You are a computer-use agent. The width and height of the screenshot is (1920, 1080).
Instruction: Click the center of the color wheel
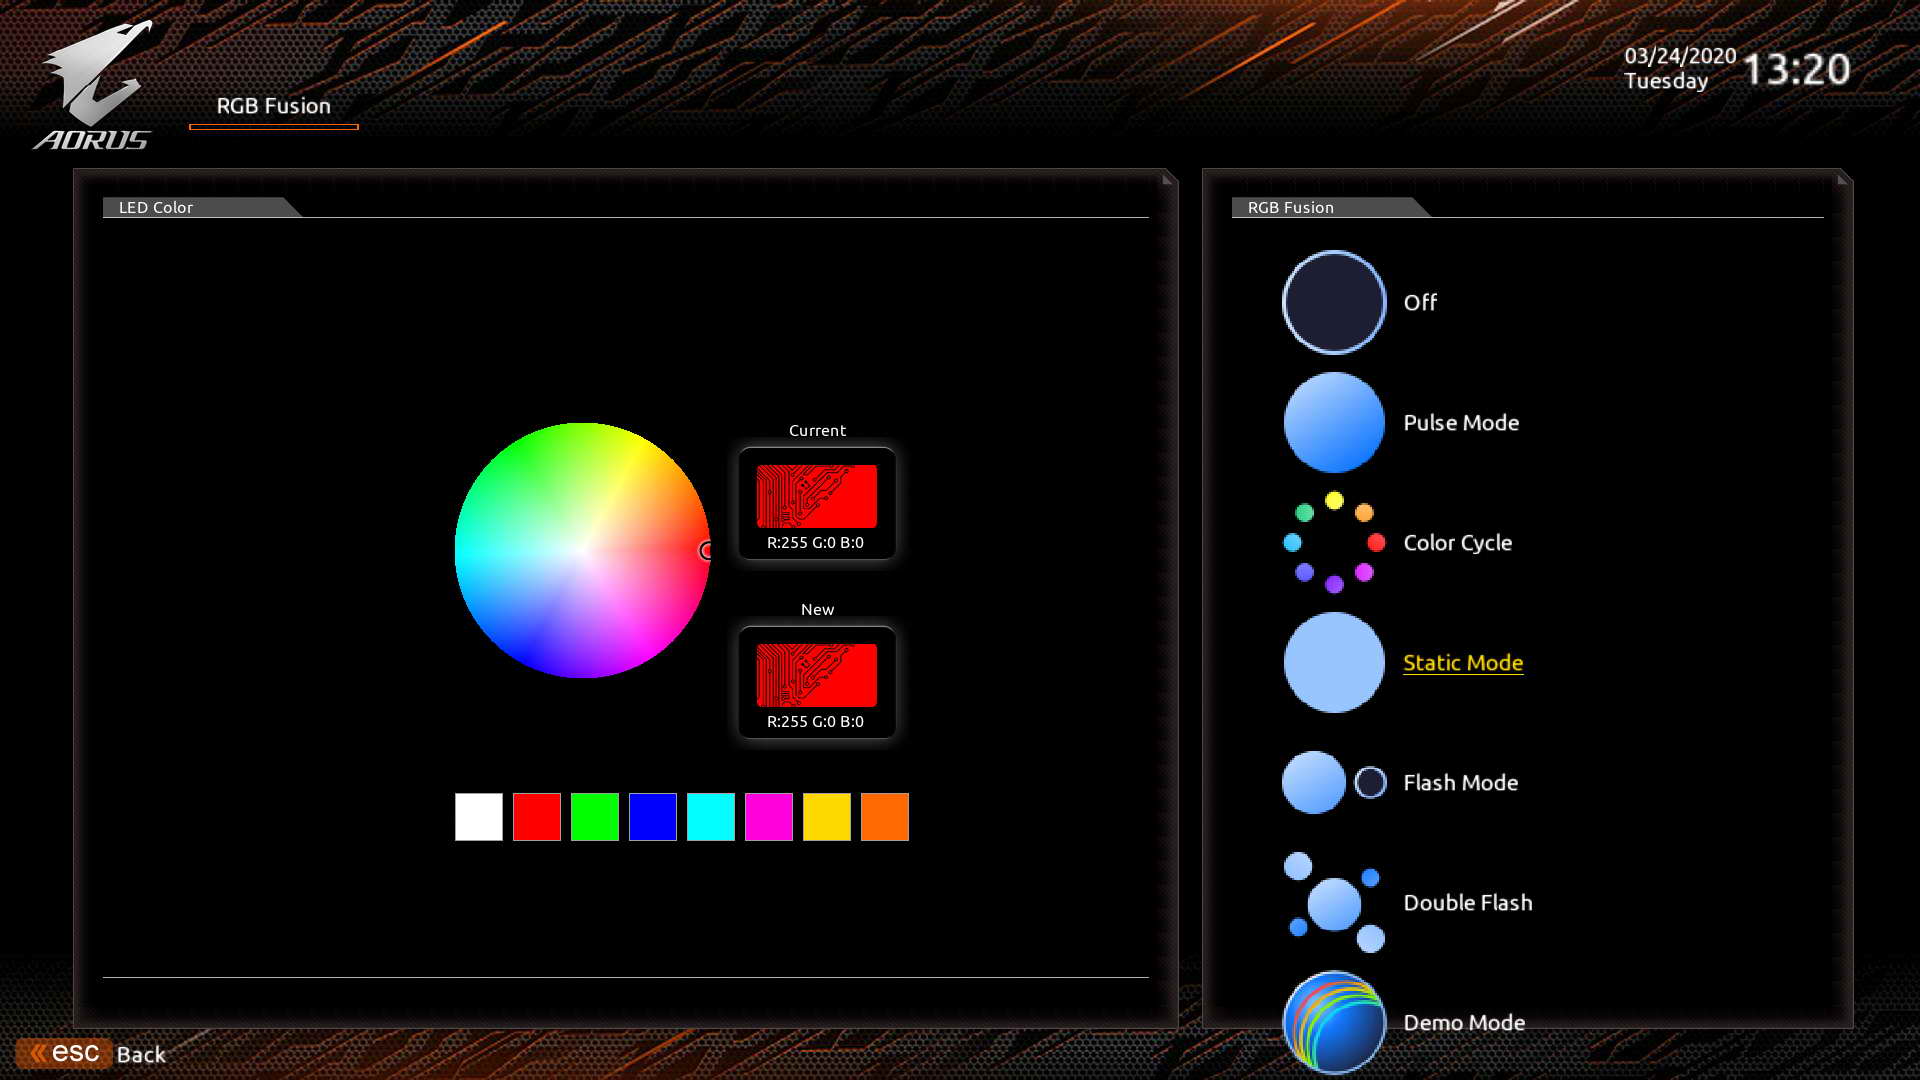(x=582, y=550)
